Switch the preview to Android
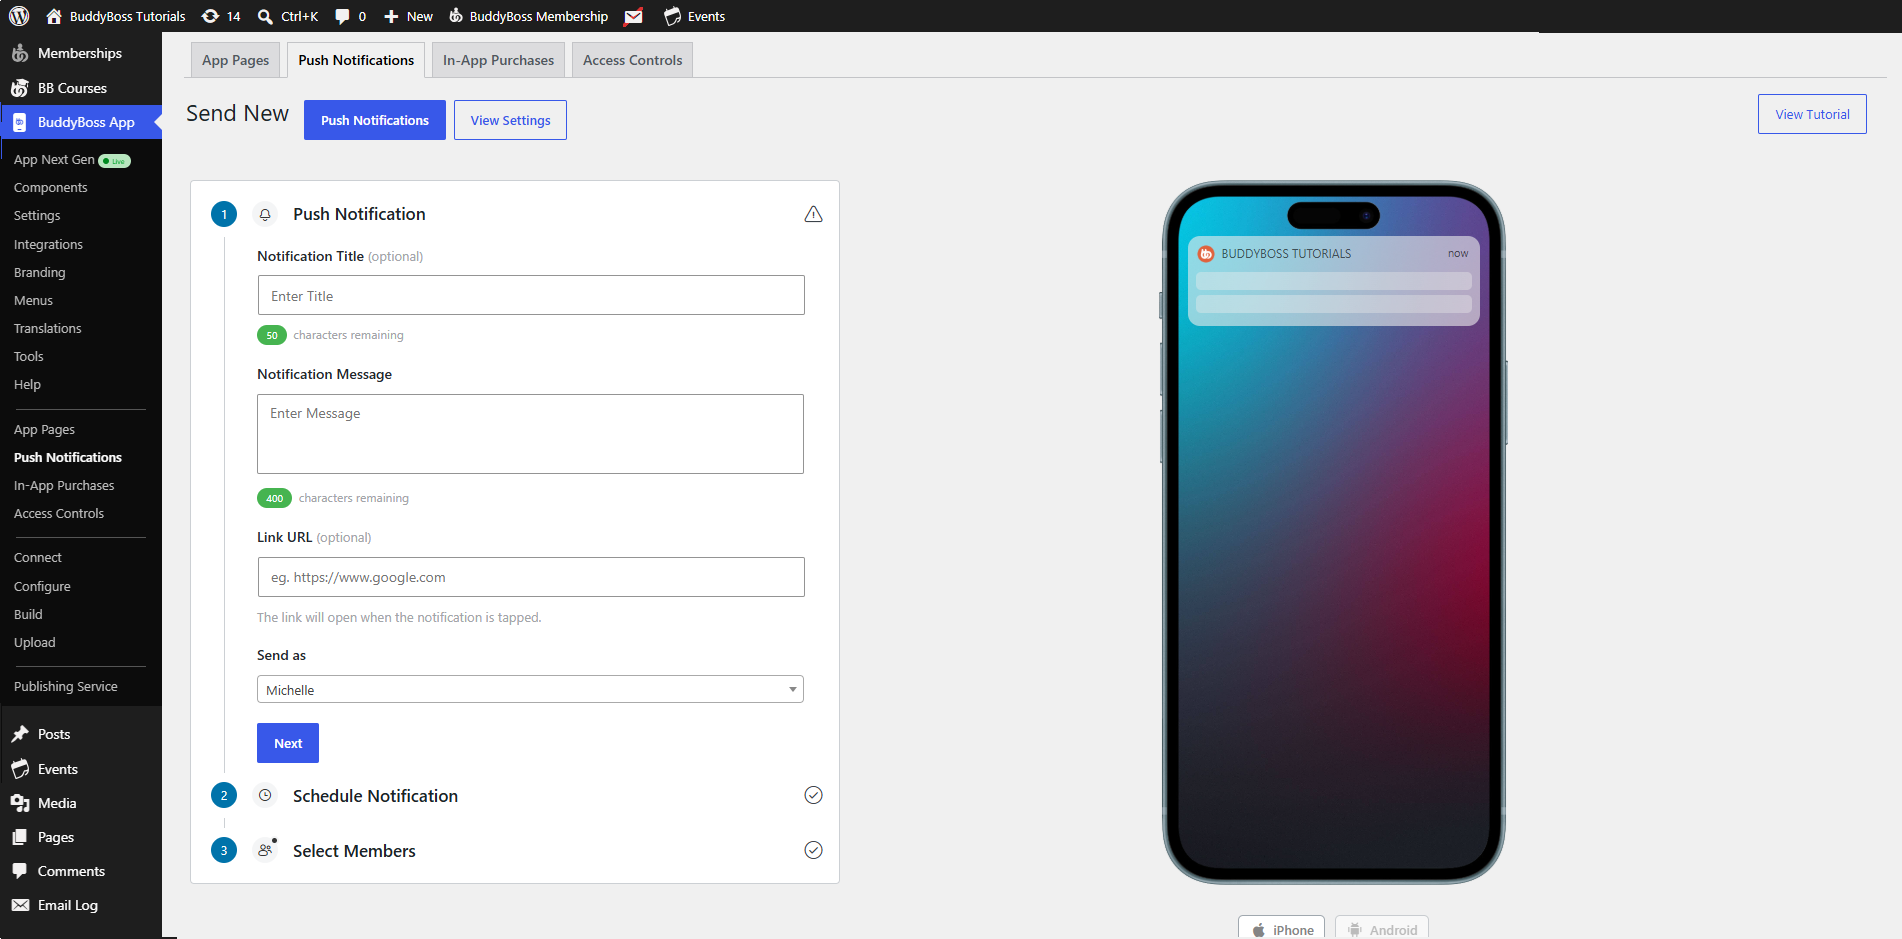Image resolution: width=1902 pixels, height=939 pixels. [x=1382, y=928]
